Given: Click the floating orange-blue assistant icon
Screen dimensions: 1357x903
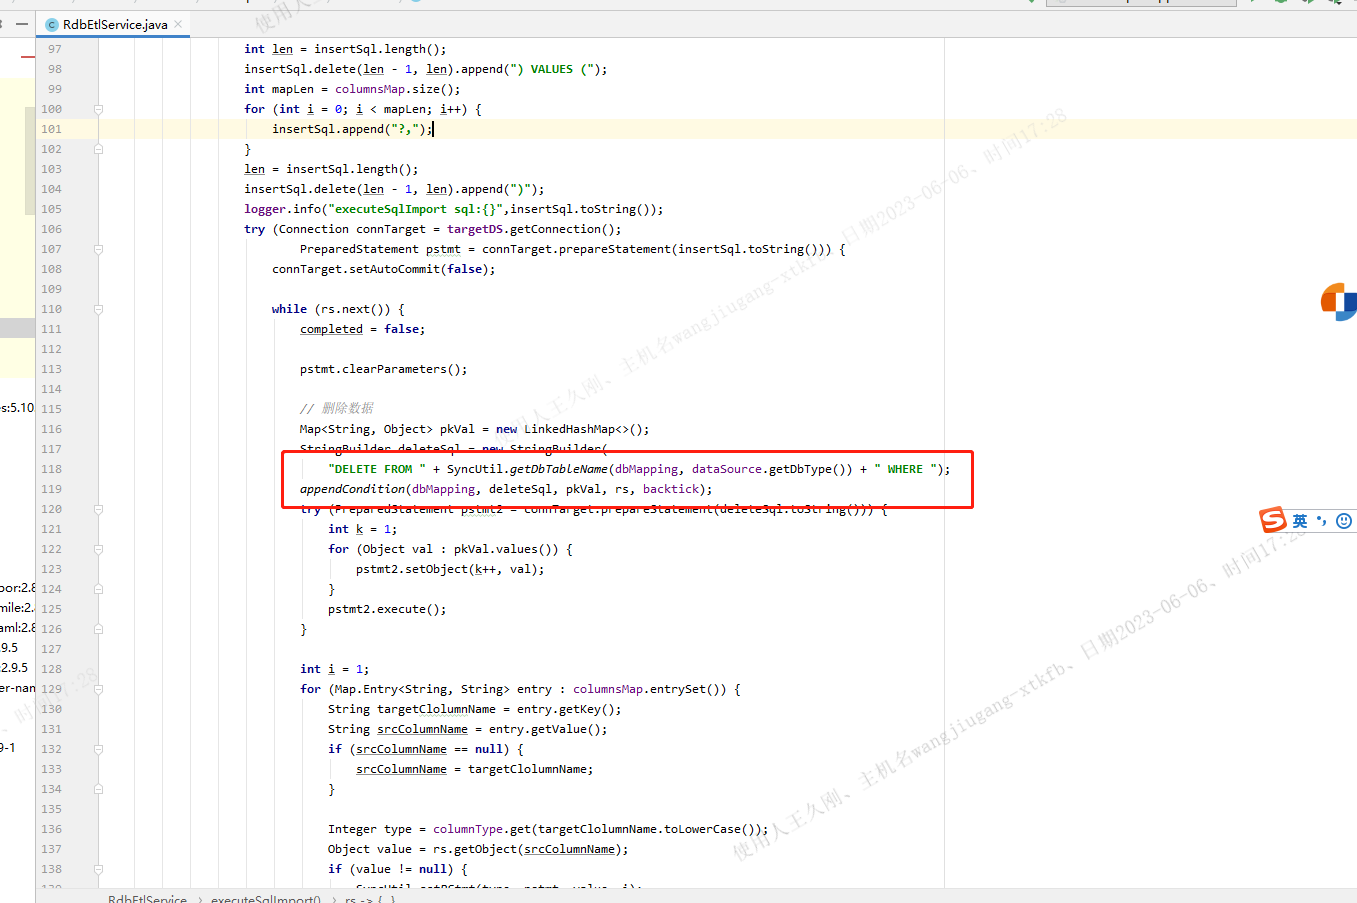Looking at the screenshot, I should click(1339, 302).
